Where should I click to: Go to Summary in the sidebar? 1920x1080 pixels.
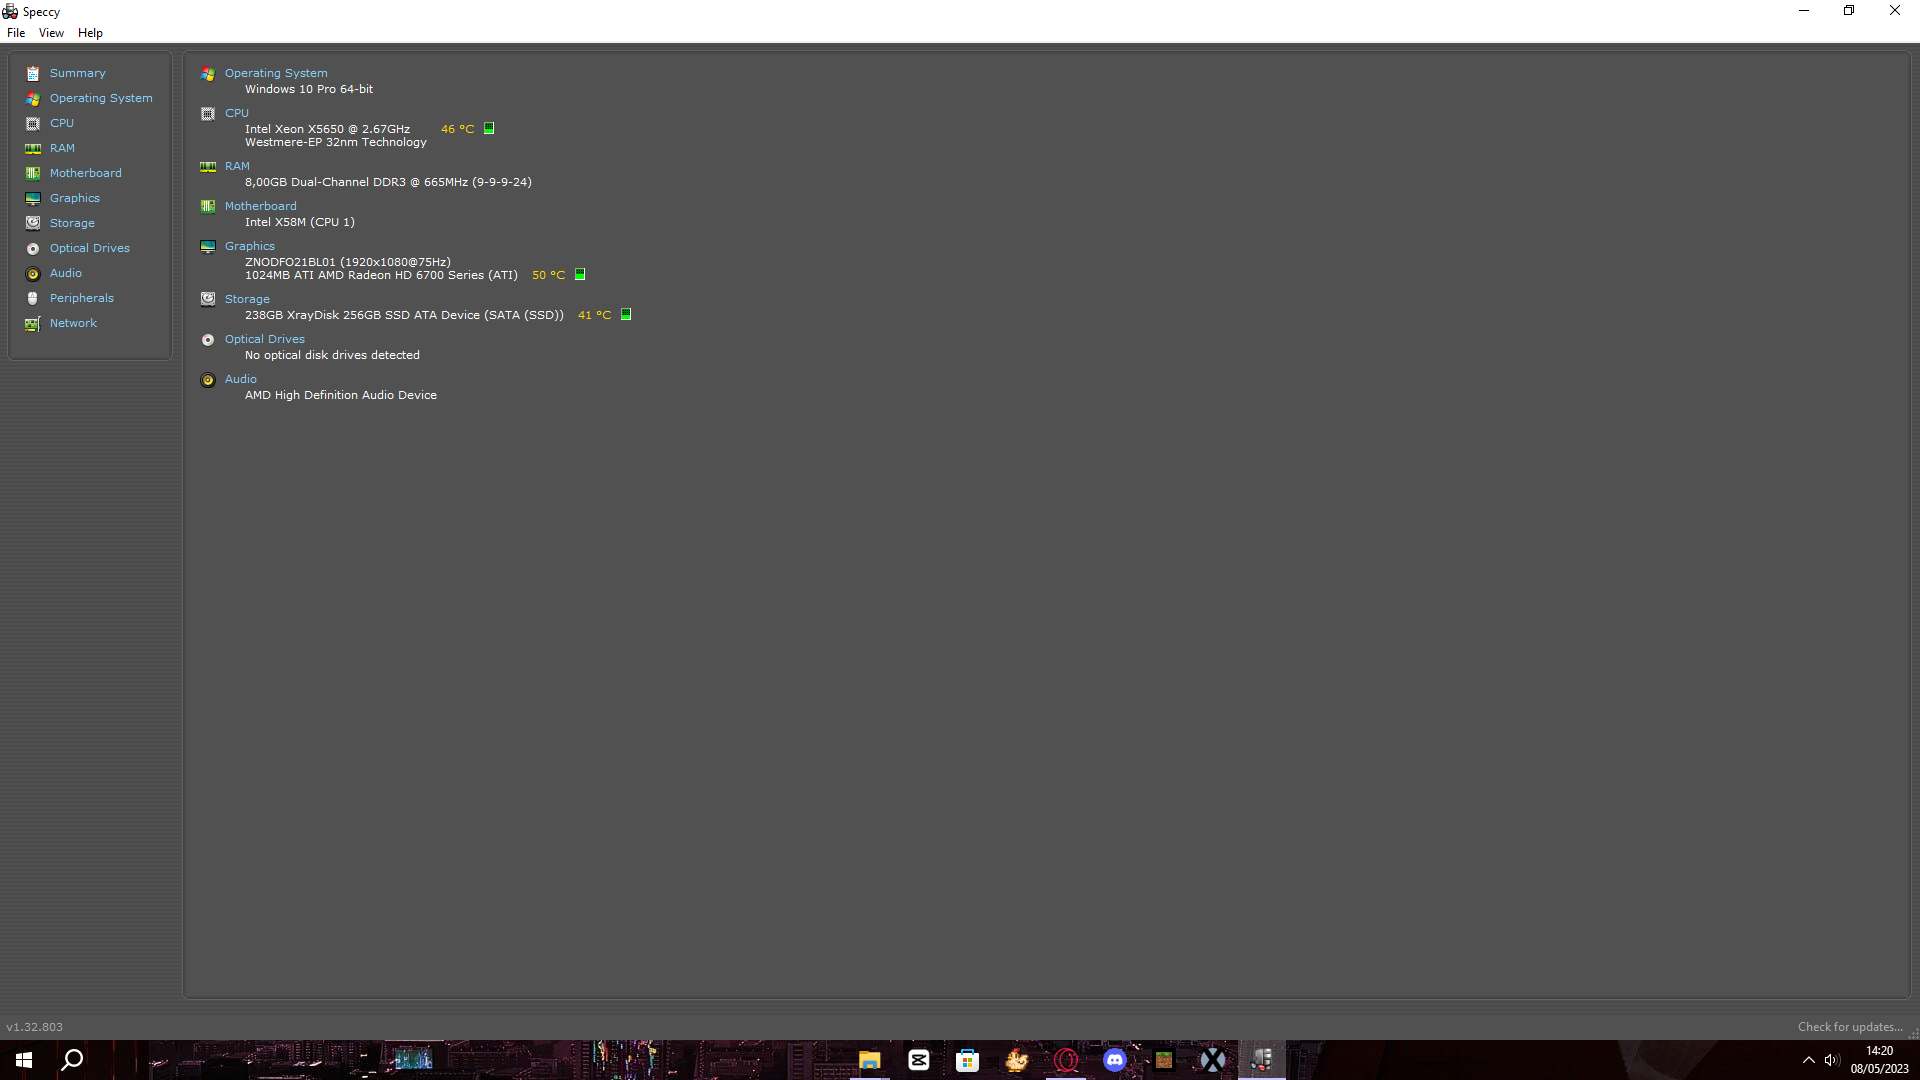[78, 73]
